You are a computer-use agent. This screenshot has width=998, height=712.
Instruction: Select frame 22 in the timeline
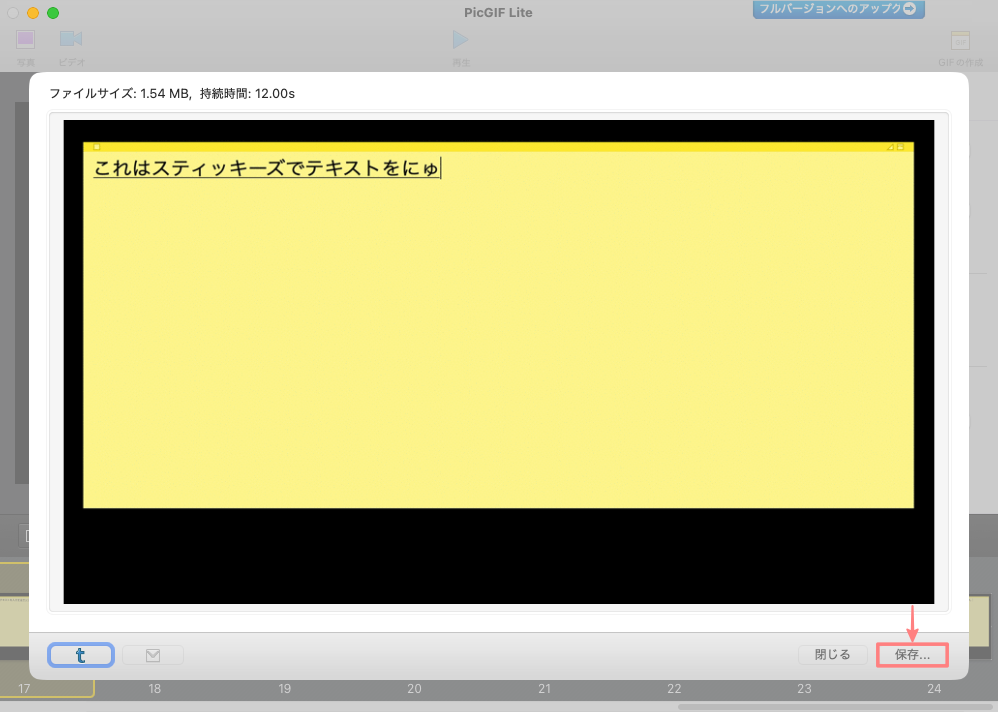click(x=675, y=689)
